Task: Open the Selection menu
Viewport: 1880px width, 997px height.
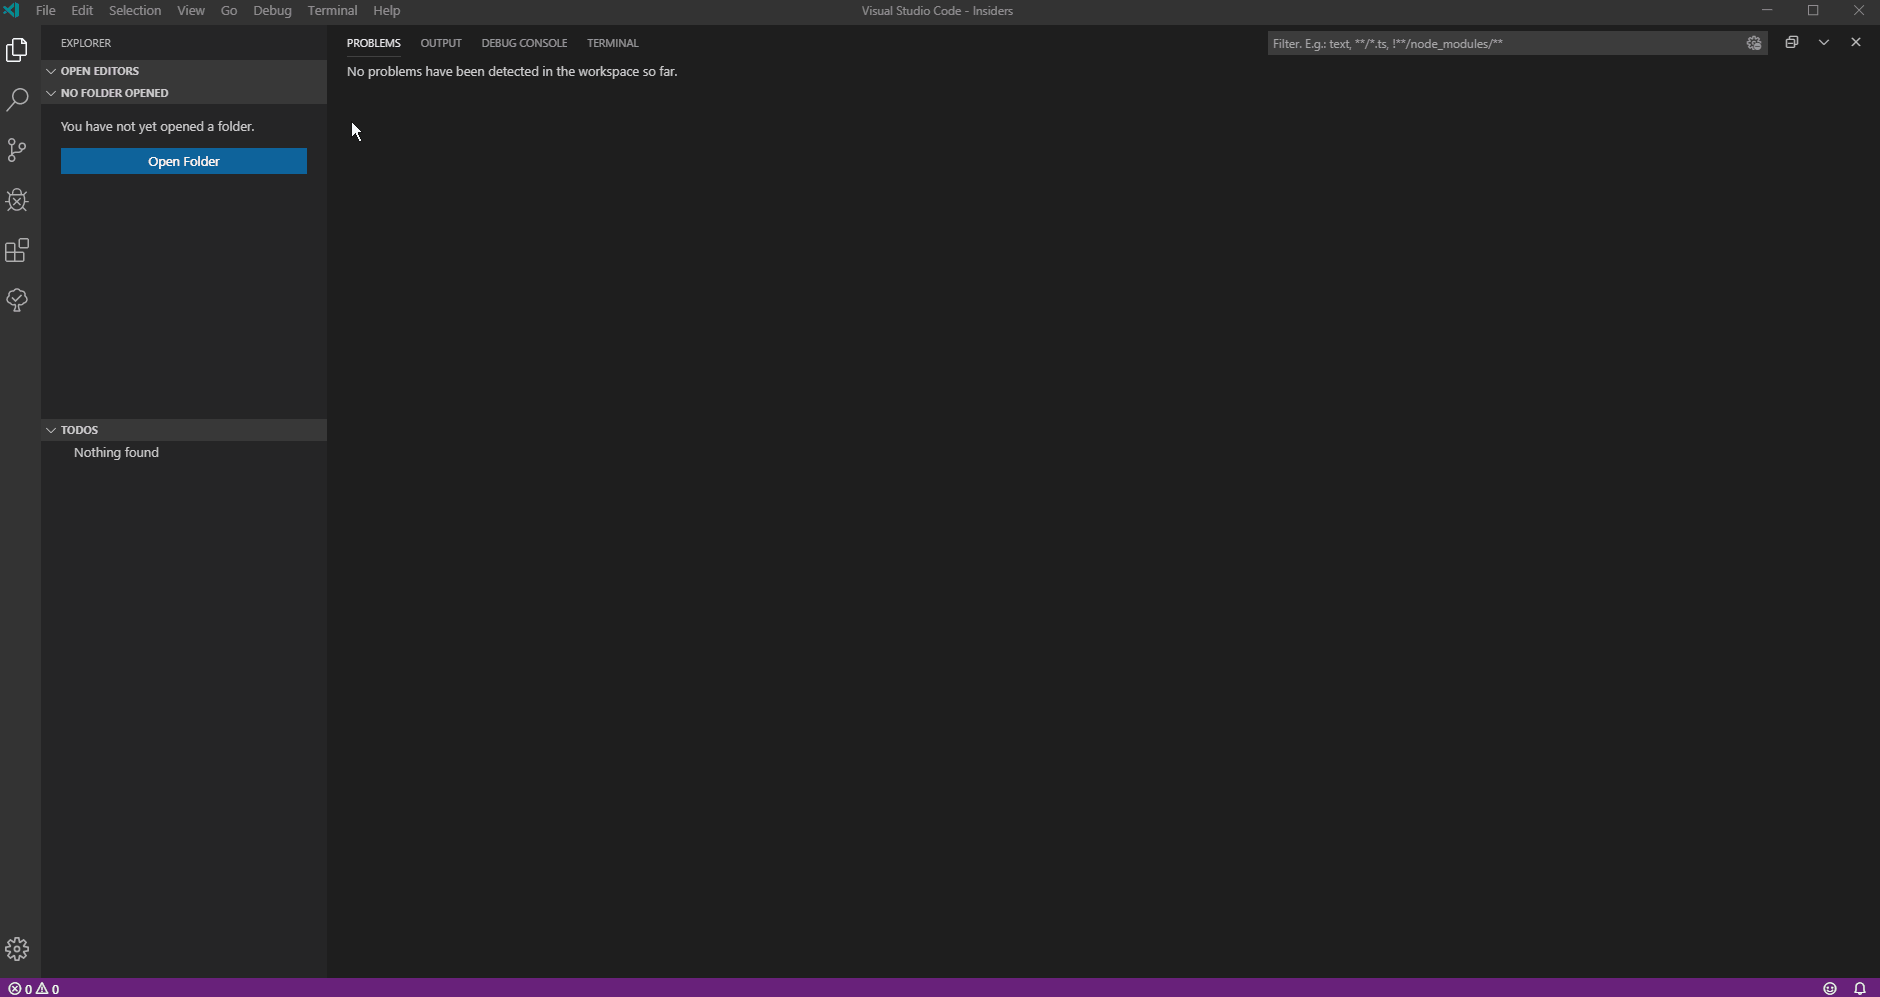Action: click(135, 10)
